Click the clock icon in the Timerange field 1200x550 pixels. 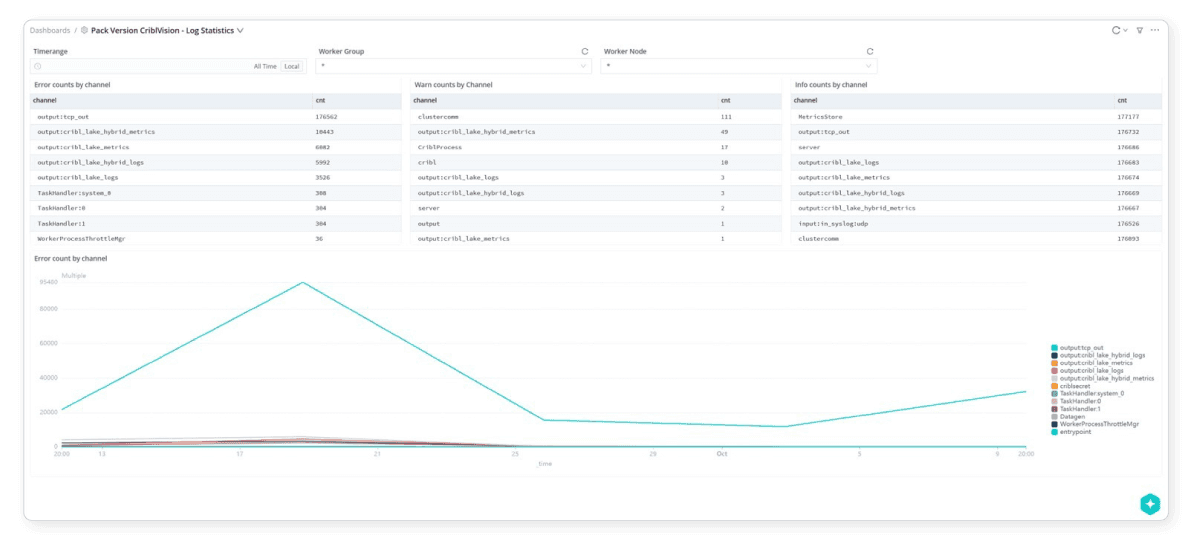click(38, 67)
